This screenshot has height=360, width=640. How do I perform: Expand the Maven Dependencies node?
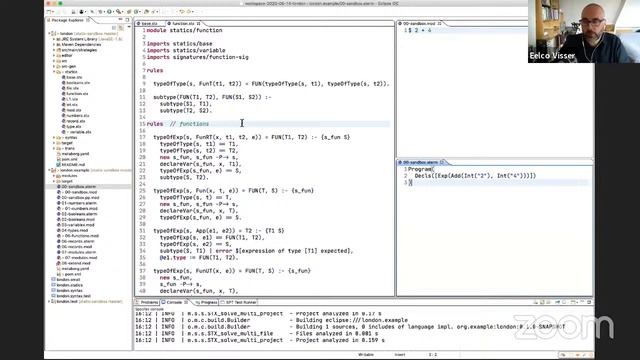[54, 44]
